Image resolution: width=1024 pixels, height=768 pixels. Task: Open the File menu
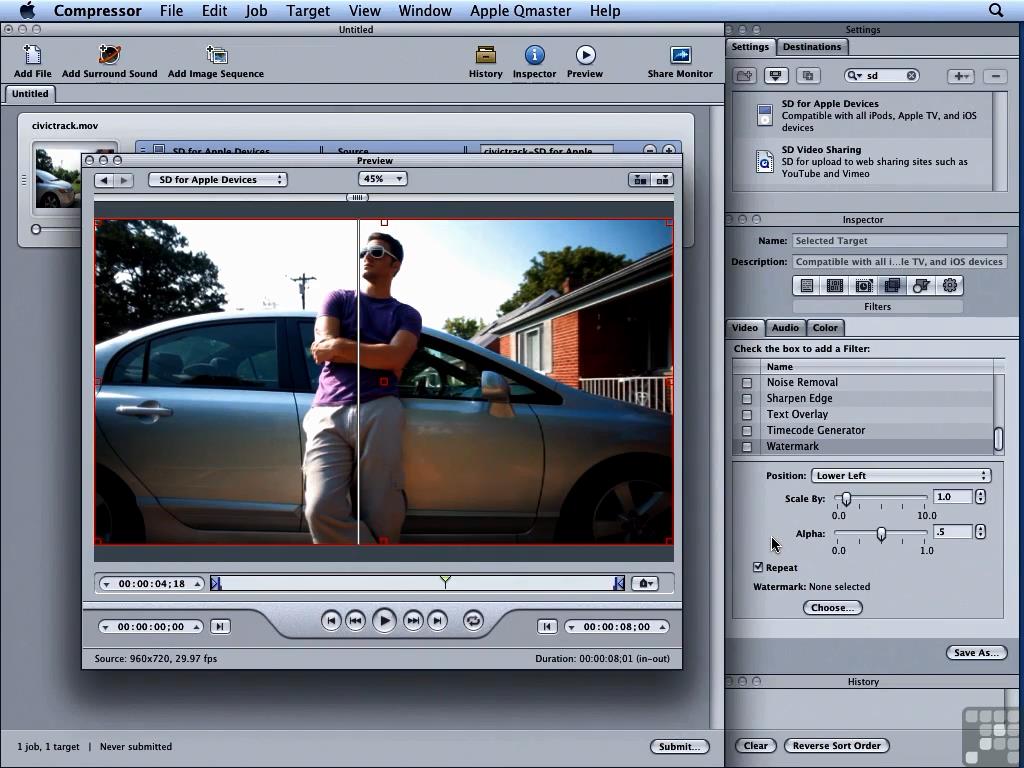[171, 10]
